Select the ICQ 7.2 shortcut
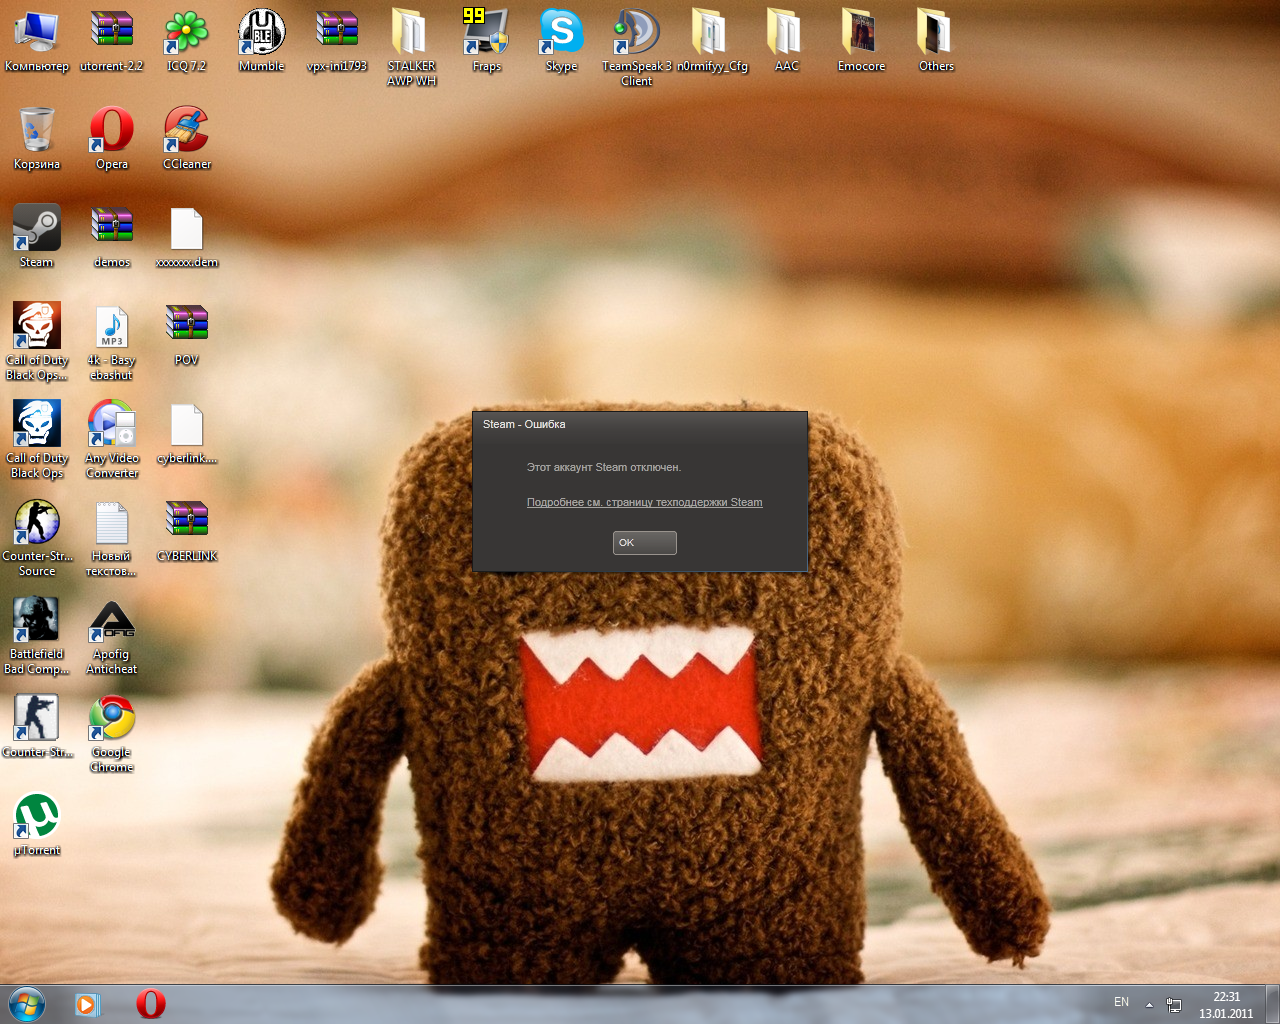 coord(187,41)
